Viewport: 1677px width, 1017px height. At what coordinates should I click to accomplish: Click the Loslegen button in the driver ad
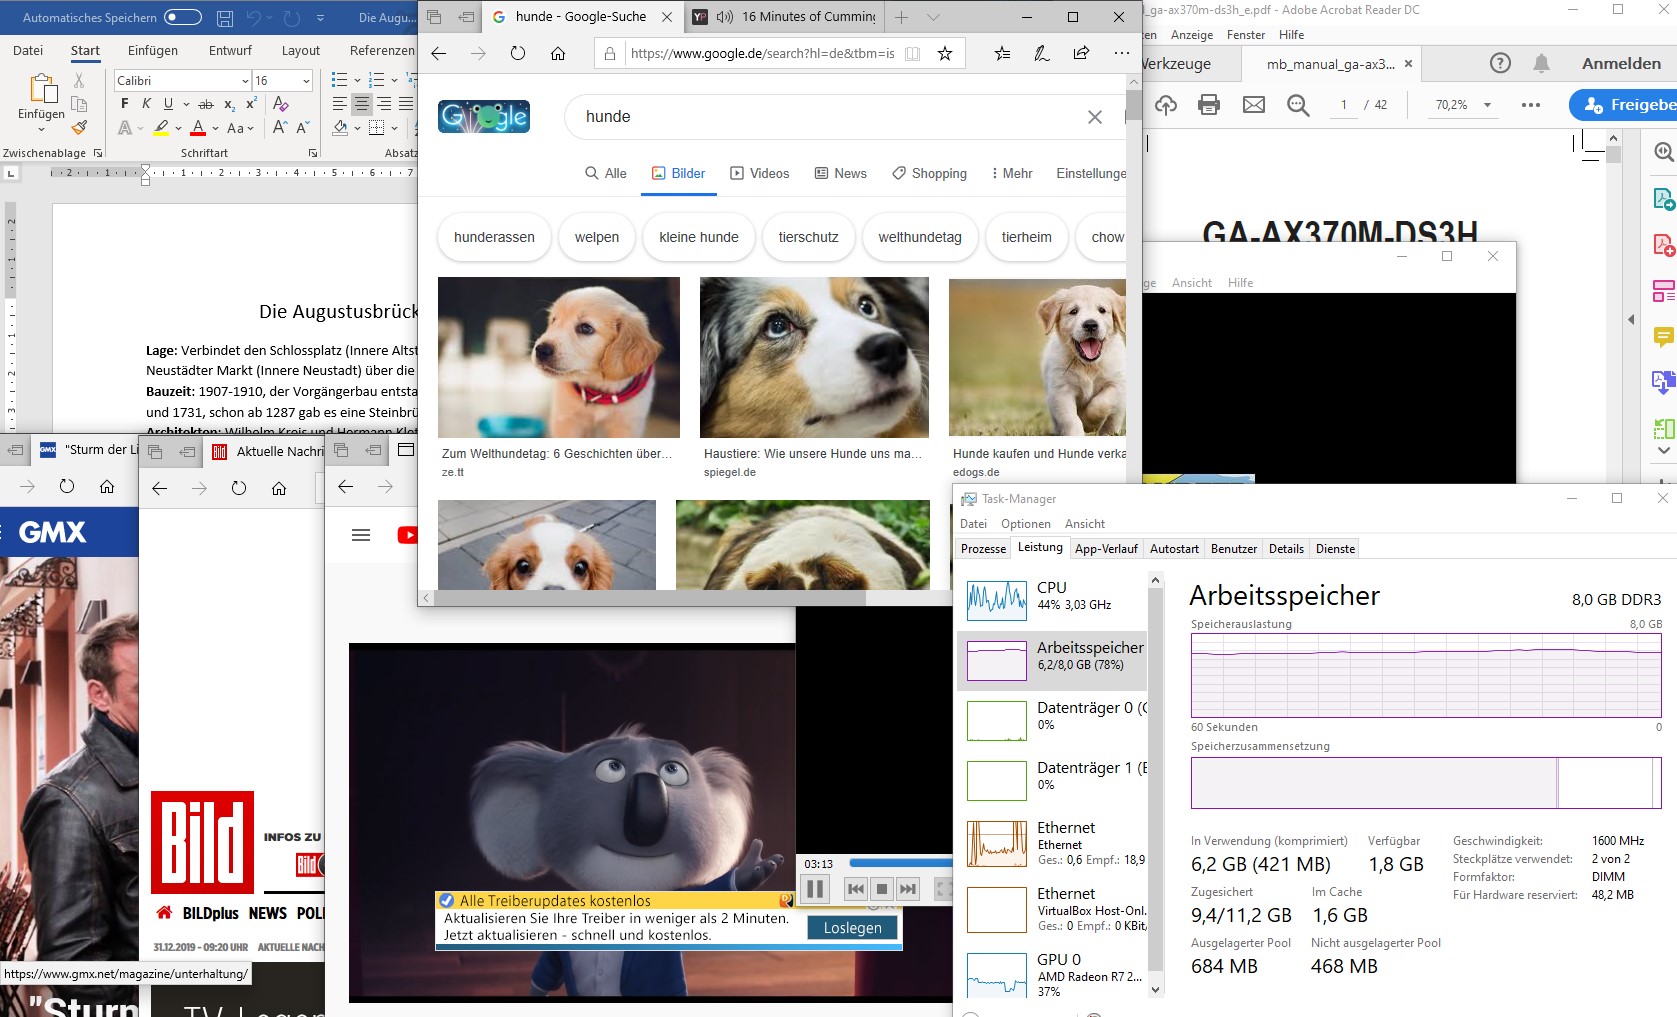tap(852, 928)
